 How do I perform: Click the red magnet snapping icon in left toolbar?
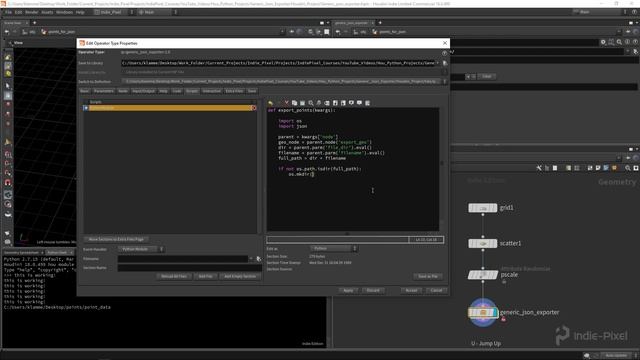8,183
